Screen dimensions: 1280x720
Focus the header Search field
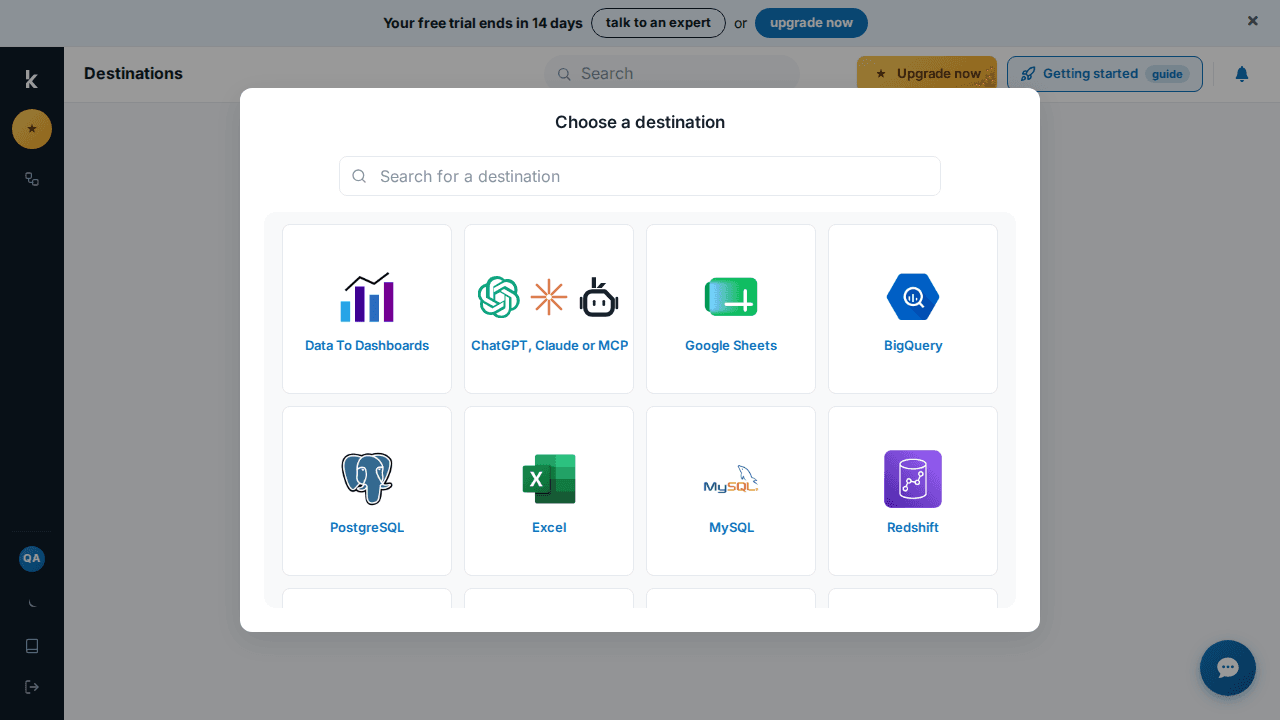click(672, 74)
